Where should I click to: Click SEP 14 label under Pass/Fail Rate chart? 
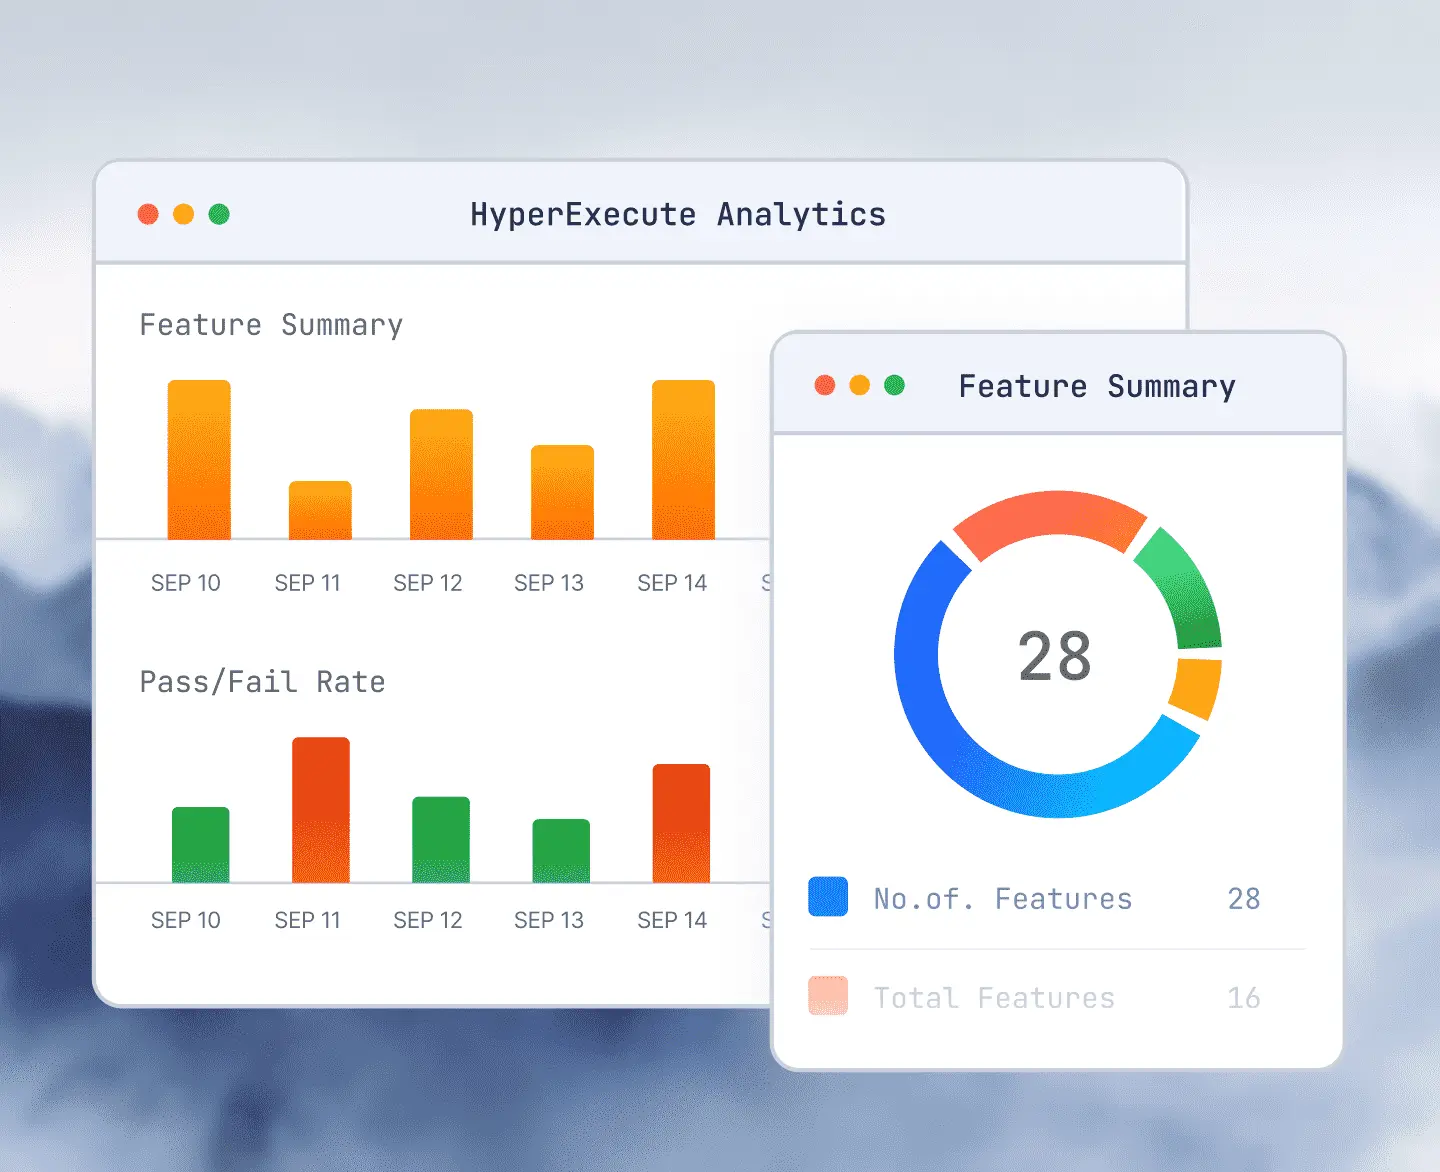(672, 920)
